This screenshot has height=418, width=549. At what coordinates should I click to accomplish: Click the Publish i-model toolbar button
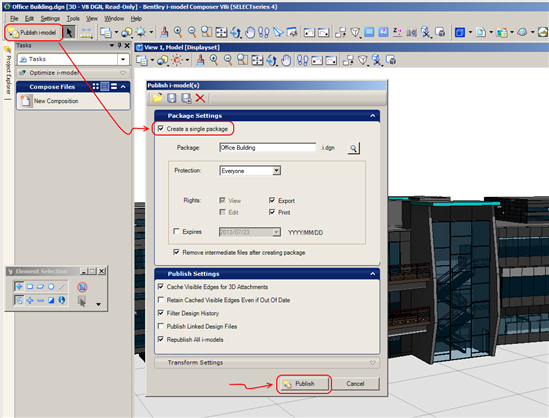point(33,33)
